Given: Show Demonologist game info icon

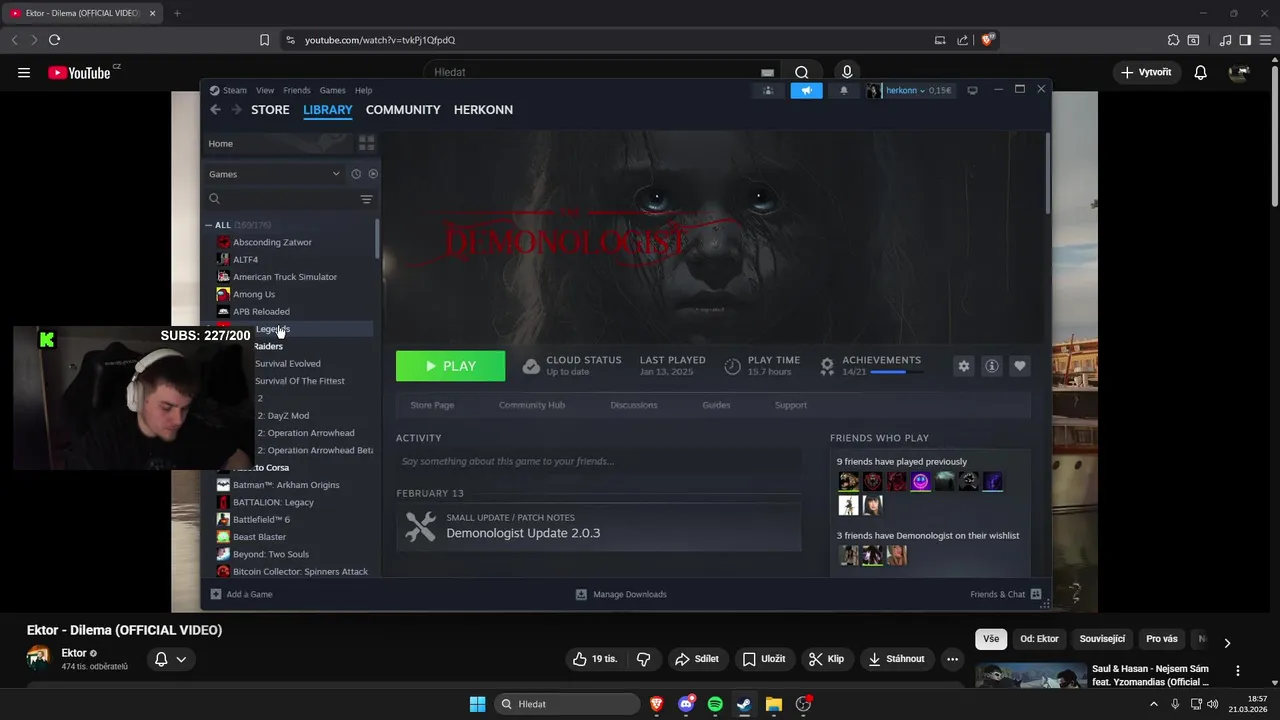Looking at the screenshot, I should (x=992, y=366).
